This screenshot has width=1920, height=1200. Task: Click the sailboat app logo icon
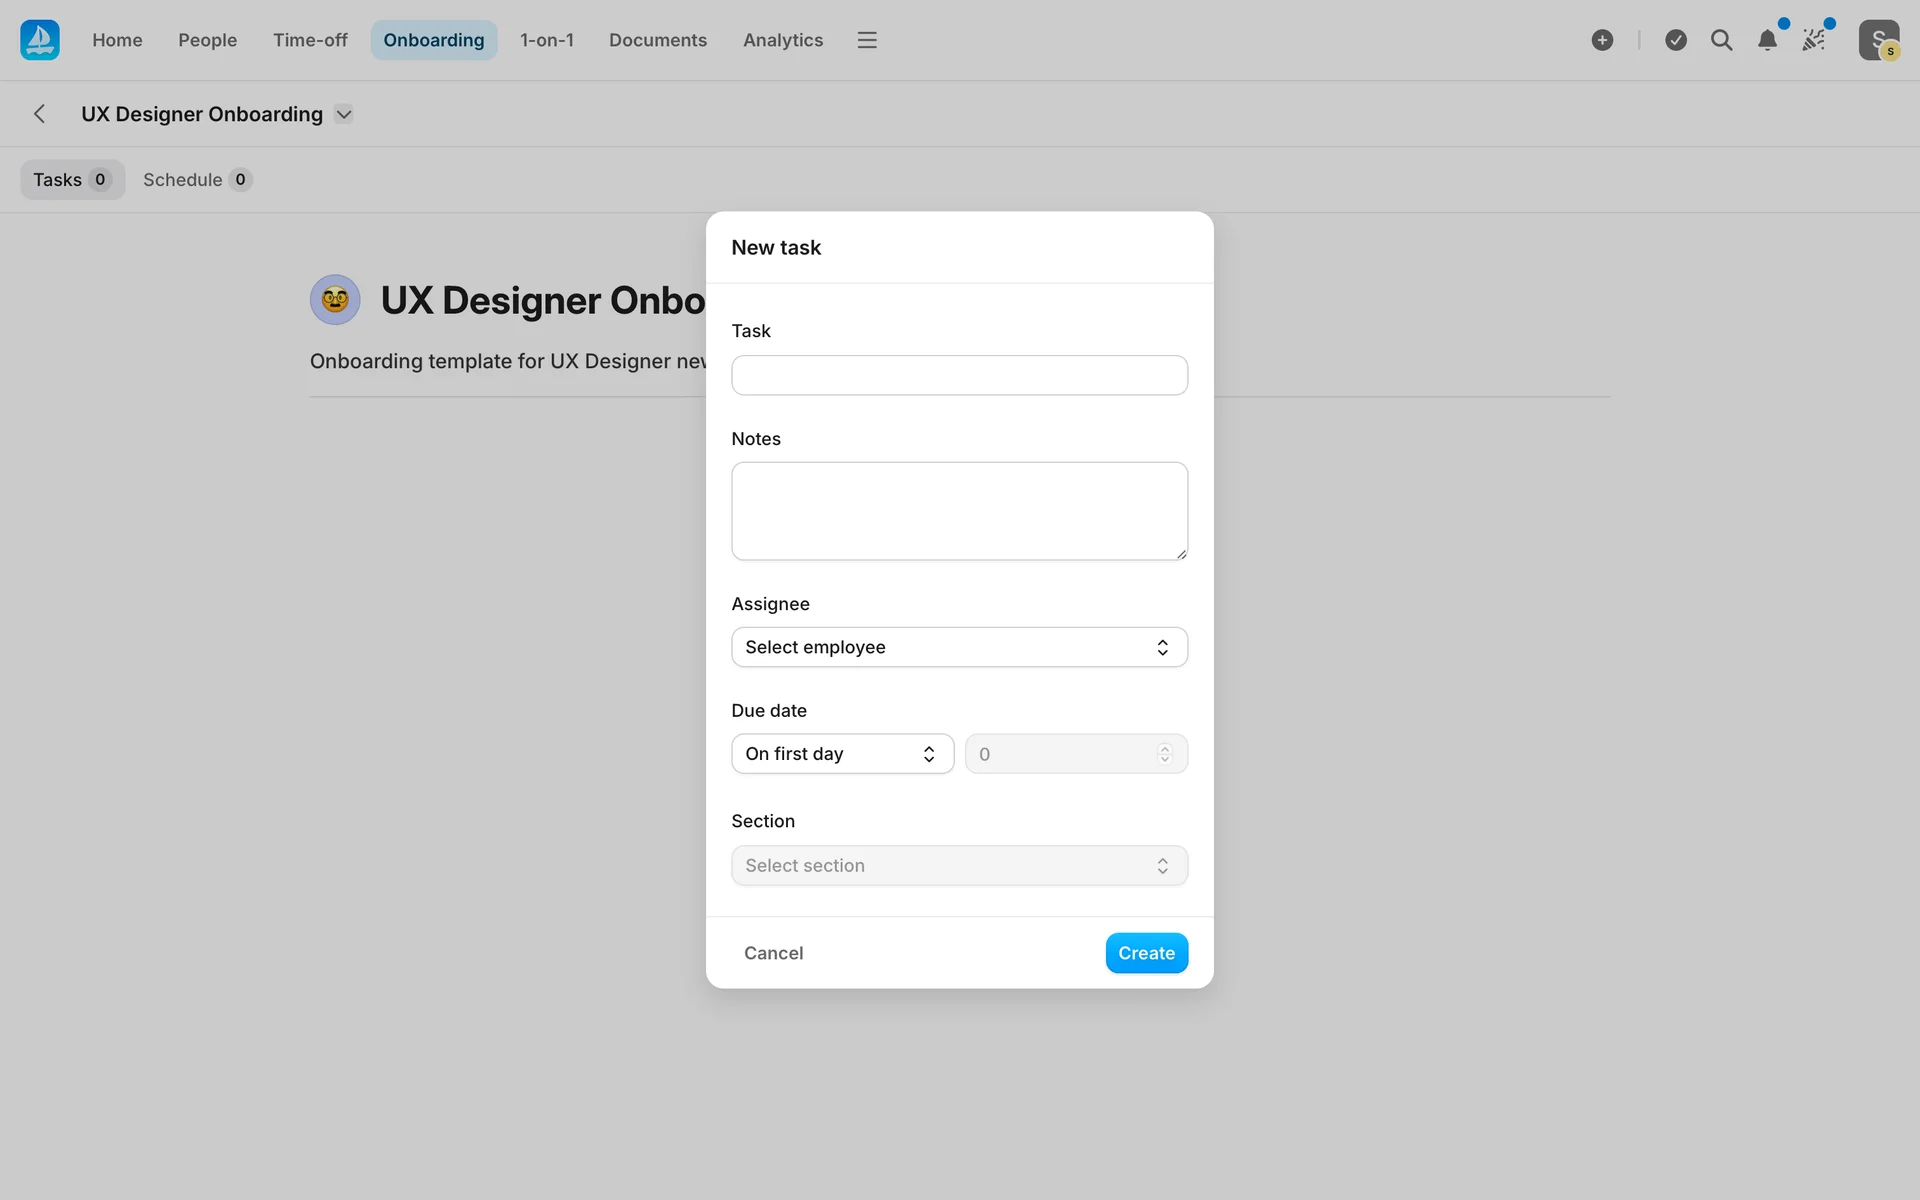pos(40,40)
